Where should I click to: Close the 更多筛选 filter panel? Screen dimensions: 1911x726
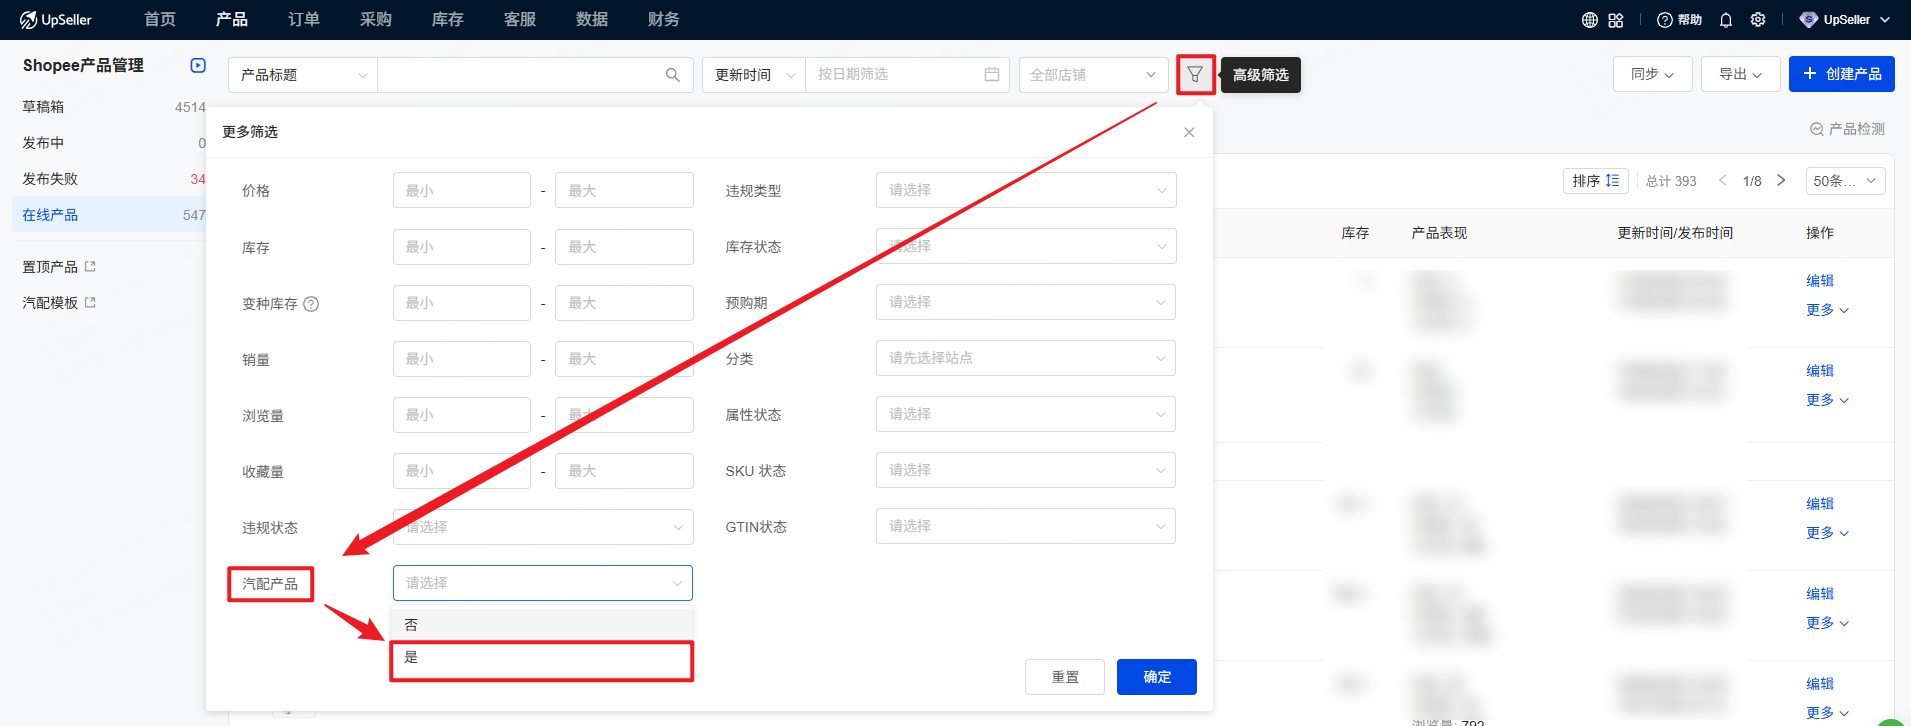(x=1189, y=132)
